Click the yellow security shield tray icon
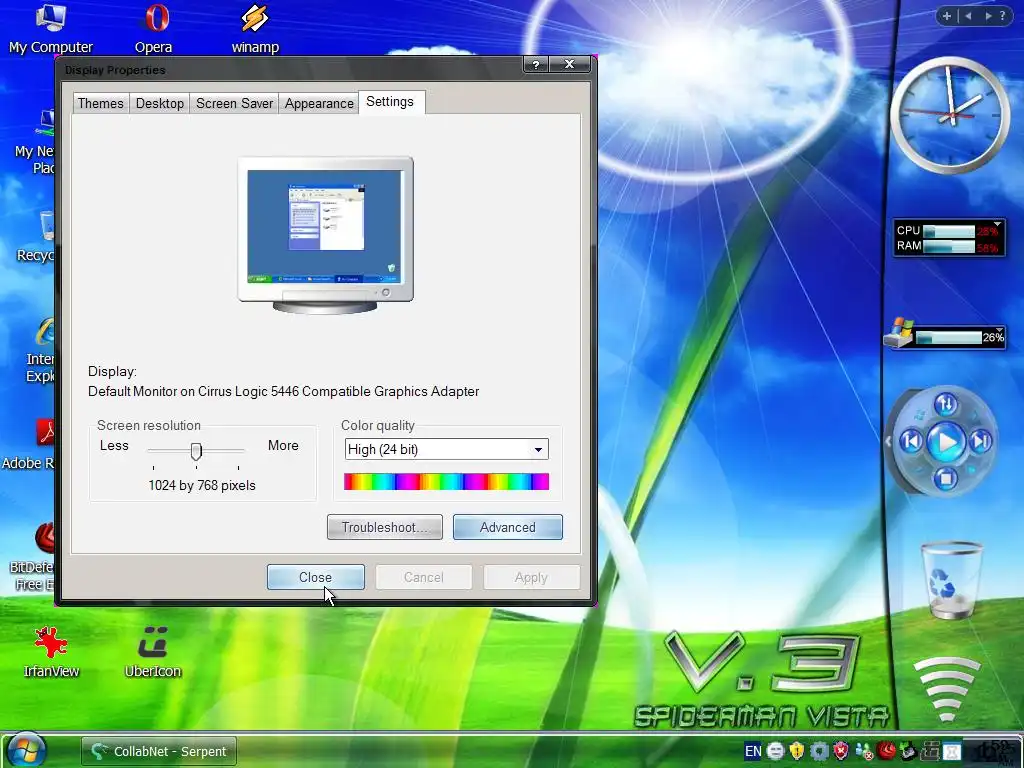Viewport: 1024px width, 768px height. [797, 751]
